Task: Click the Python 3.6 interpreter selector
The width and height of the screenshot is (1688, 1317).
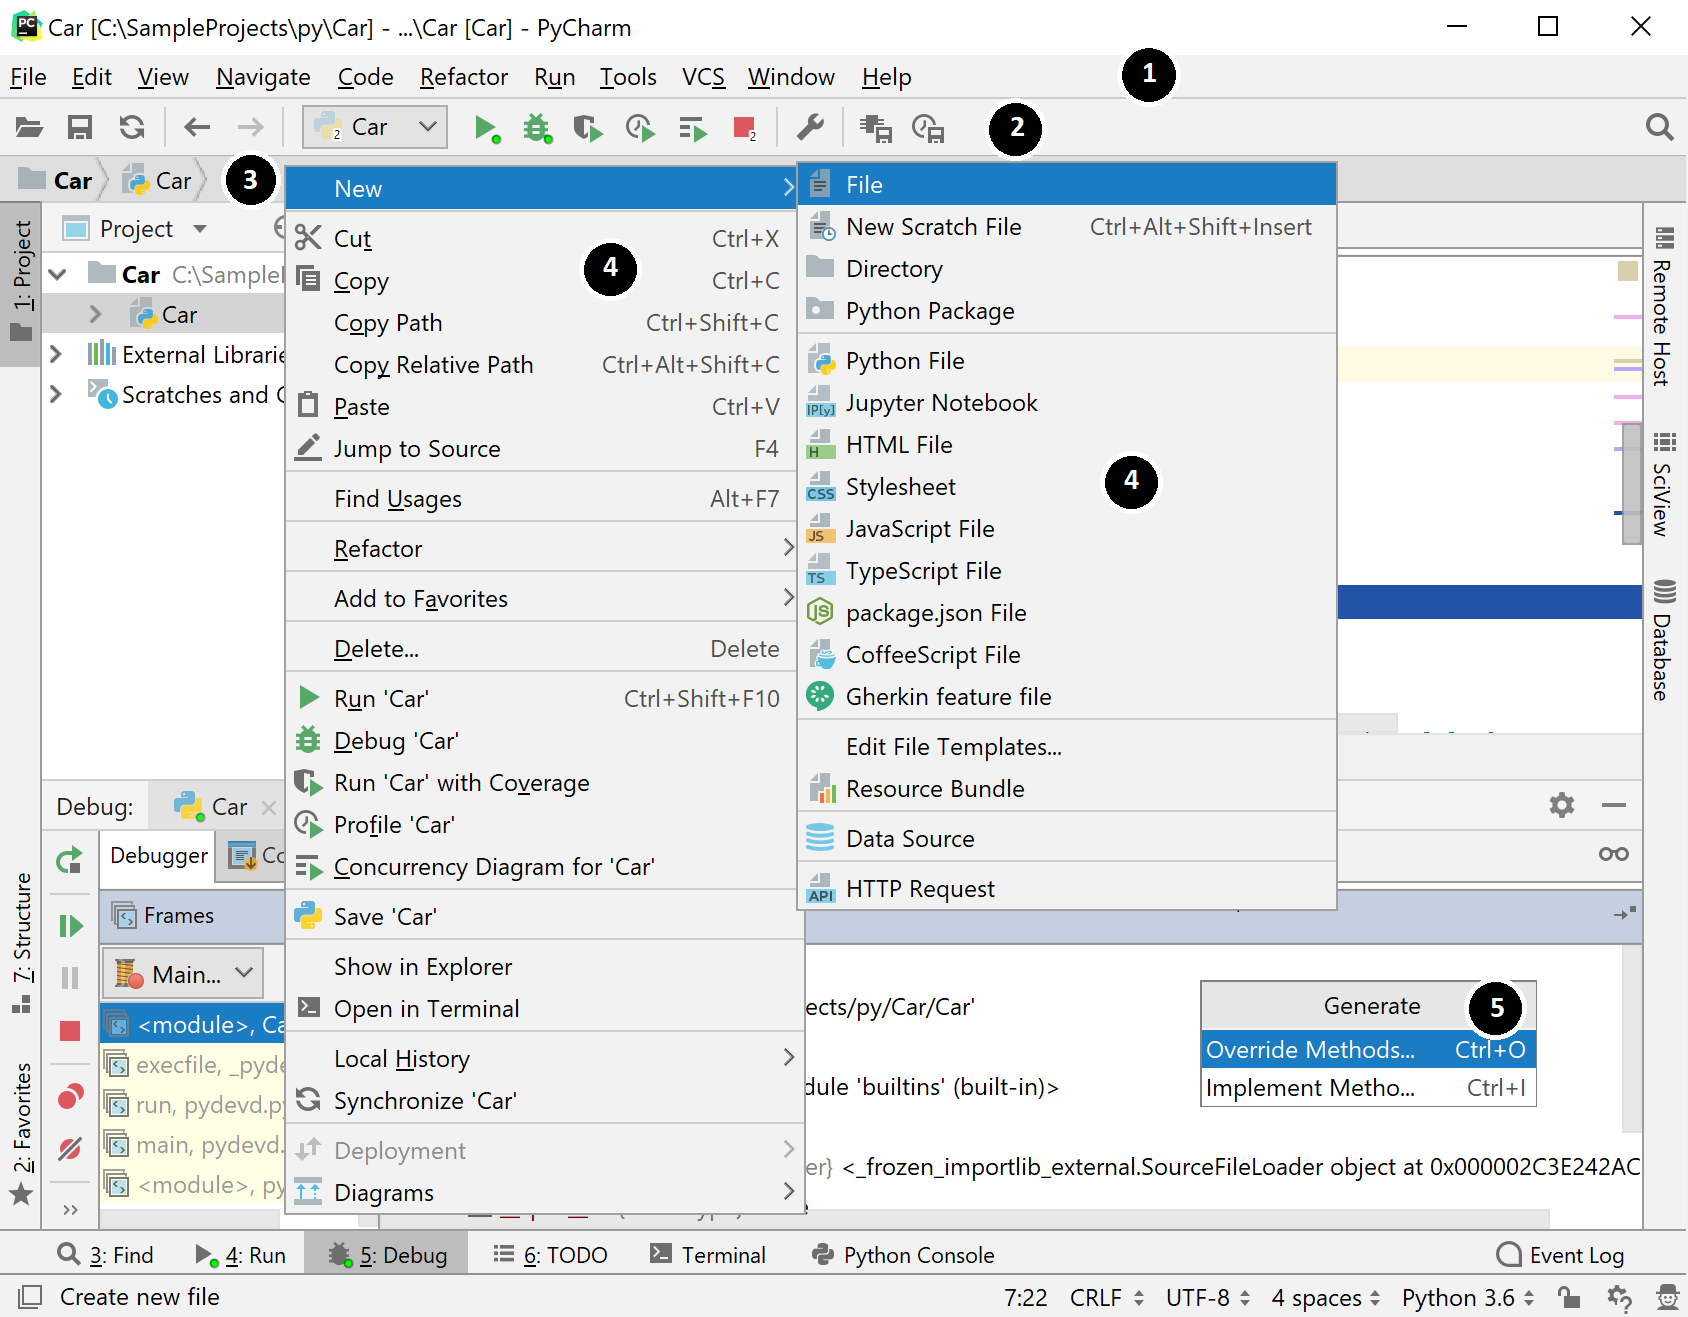Action: pyautogui.click(x=1467, y=1298)
